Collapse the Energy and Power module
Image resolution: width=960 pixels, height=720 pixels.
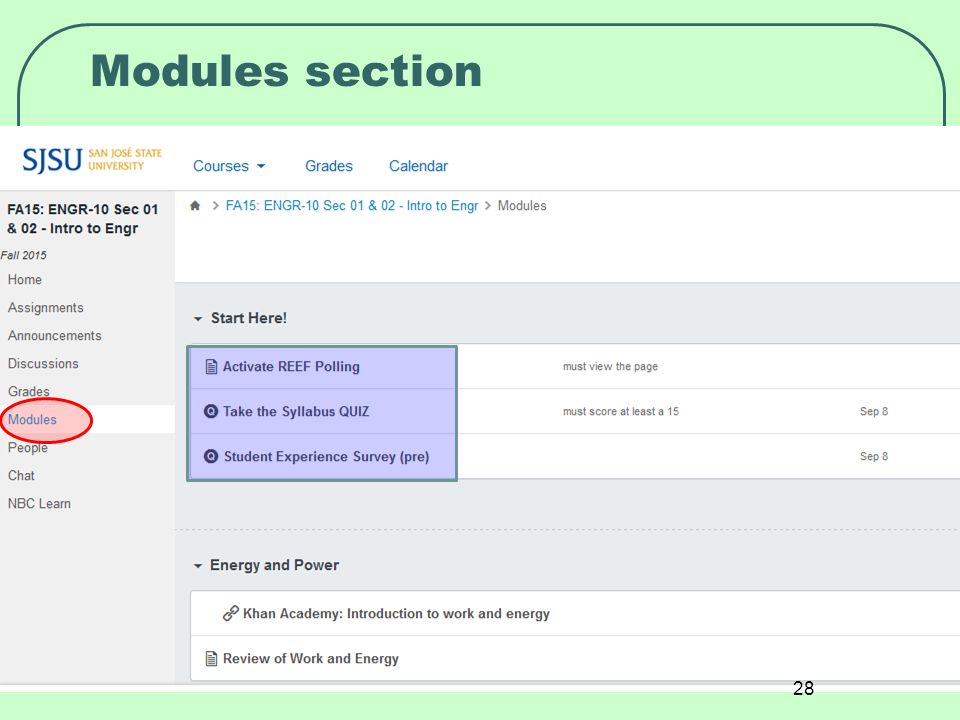tap(198, 566)
